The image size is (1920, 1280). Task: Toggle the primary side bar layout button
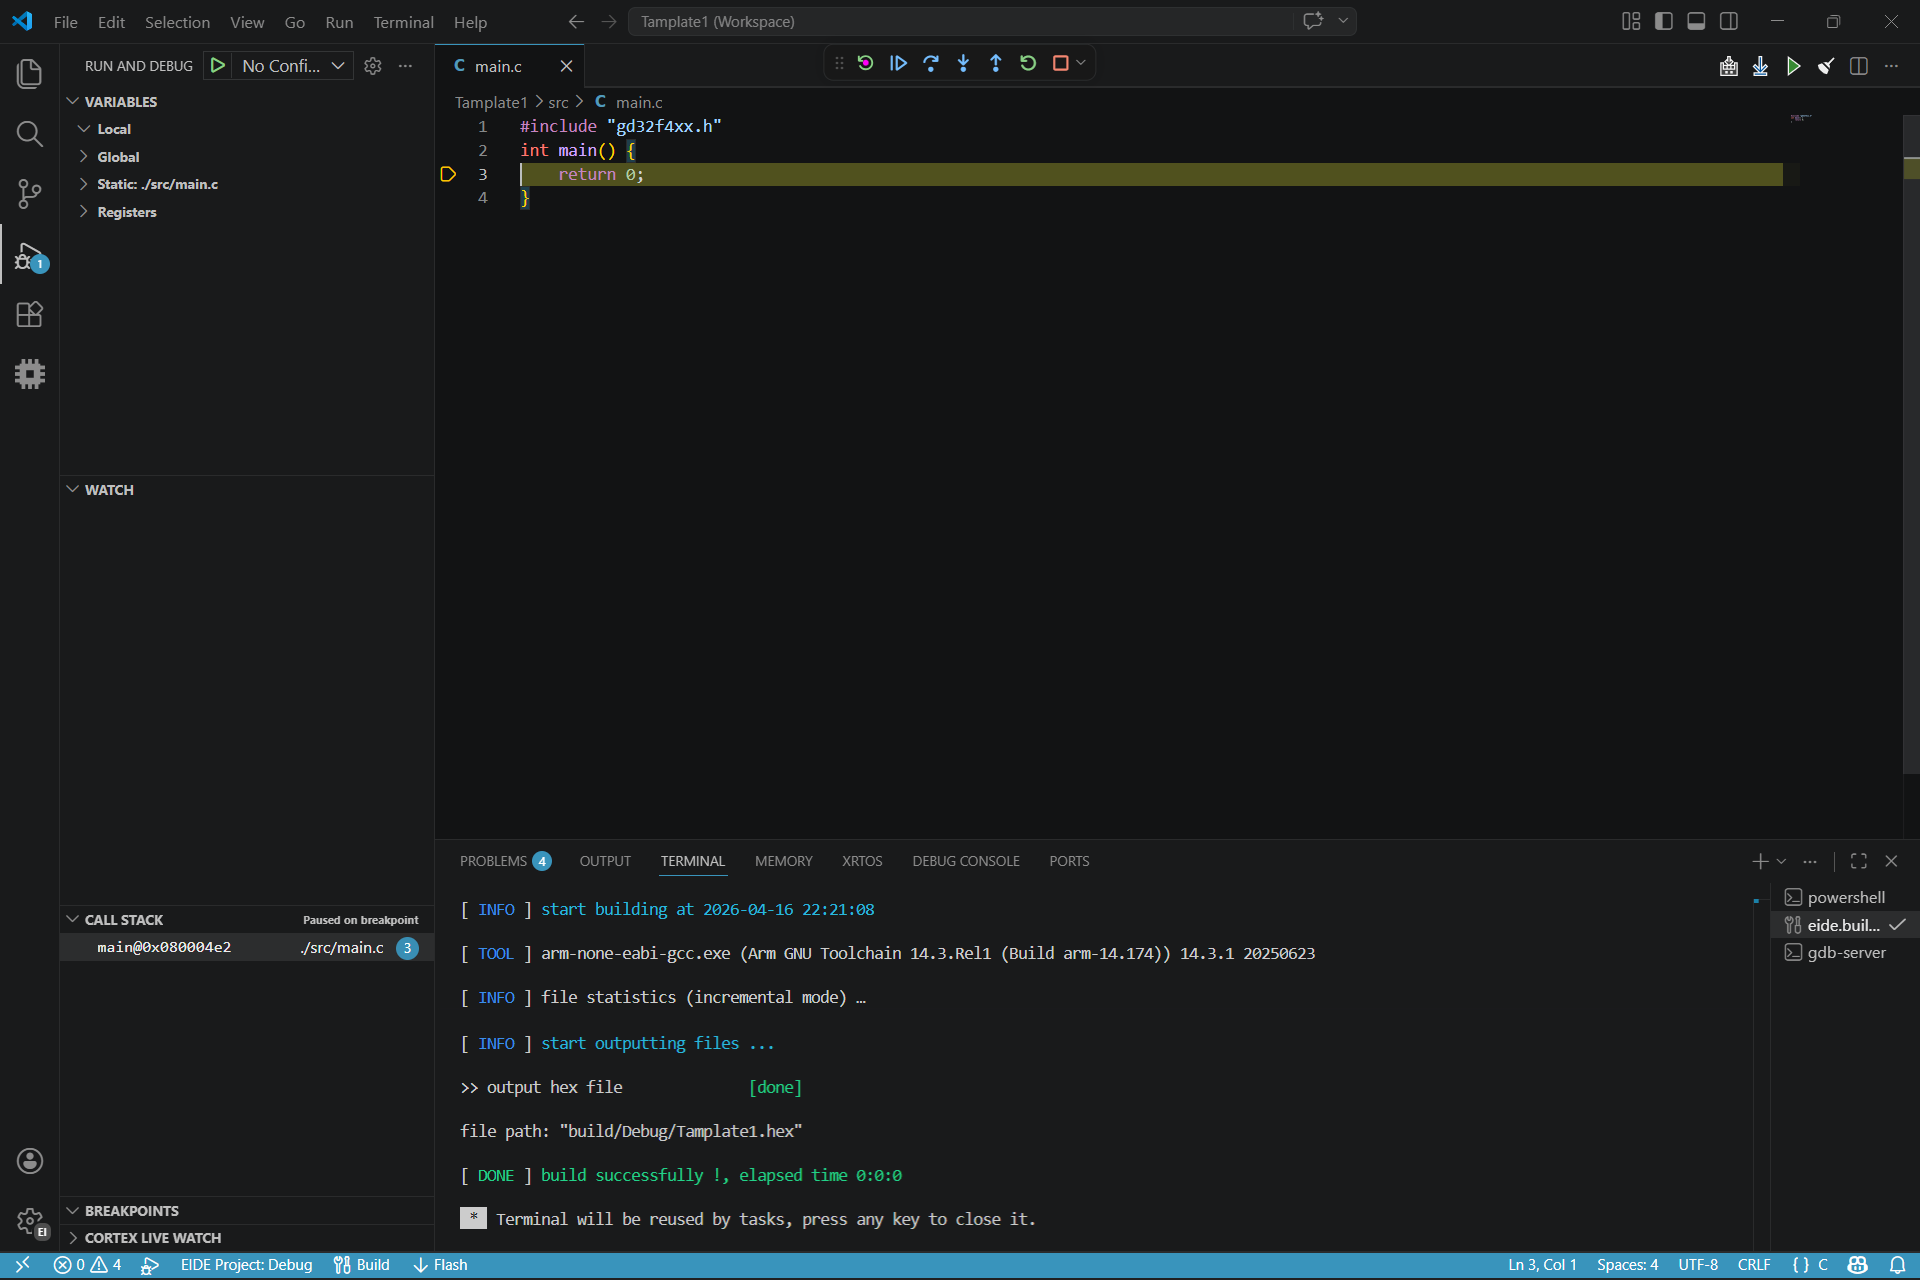click(x=1664, y=21)
